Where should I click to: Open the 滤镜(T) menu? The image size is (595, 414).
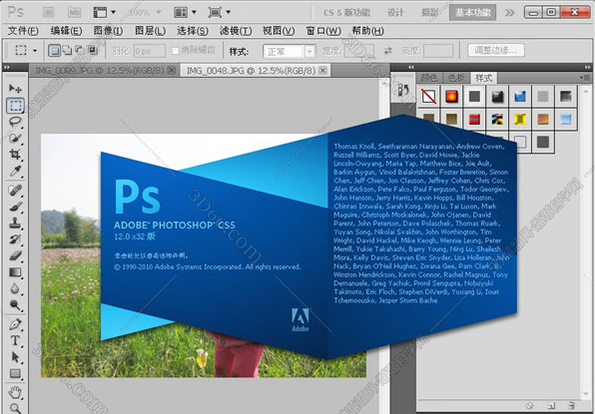coord(235,31)
